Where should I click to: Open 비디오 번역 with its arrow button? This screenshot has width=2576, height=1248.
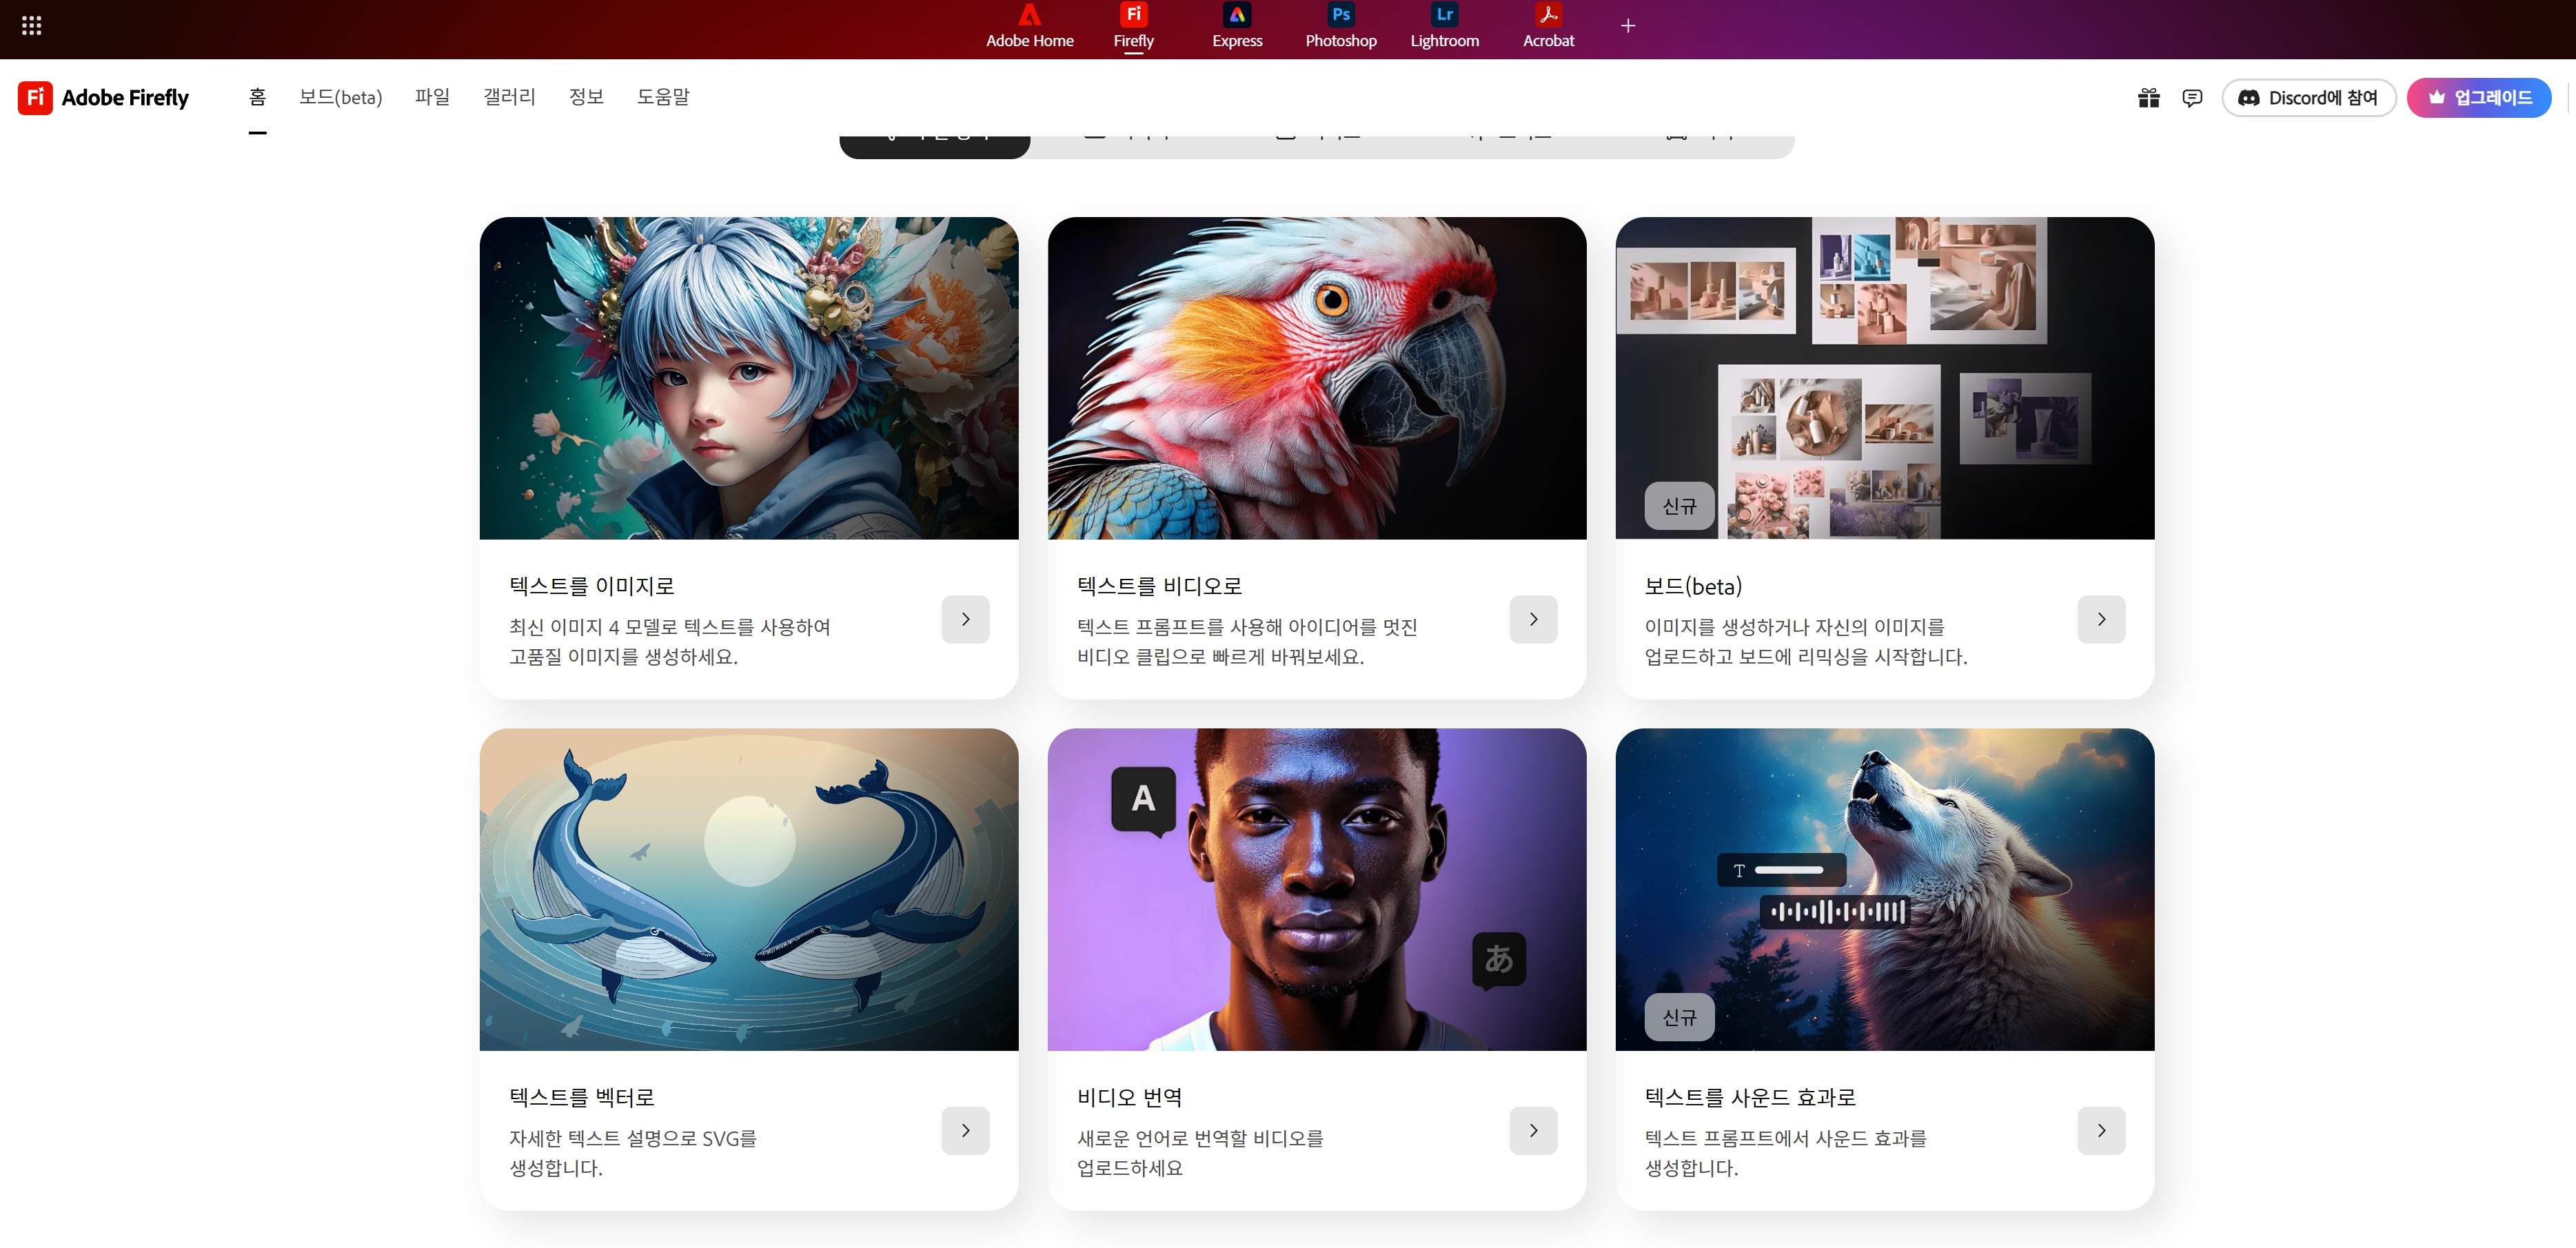pos(1532,1130)
